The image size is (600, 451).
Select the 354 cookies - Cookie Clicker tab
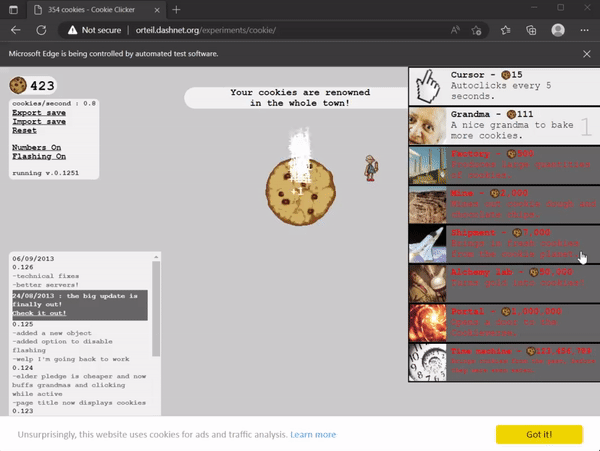point(97,10)
